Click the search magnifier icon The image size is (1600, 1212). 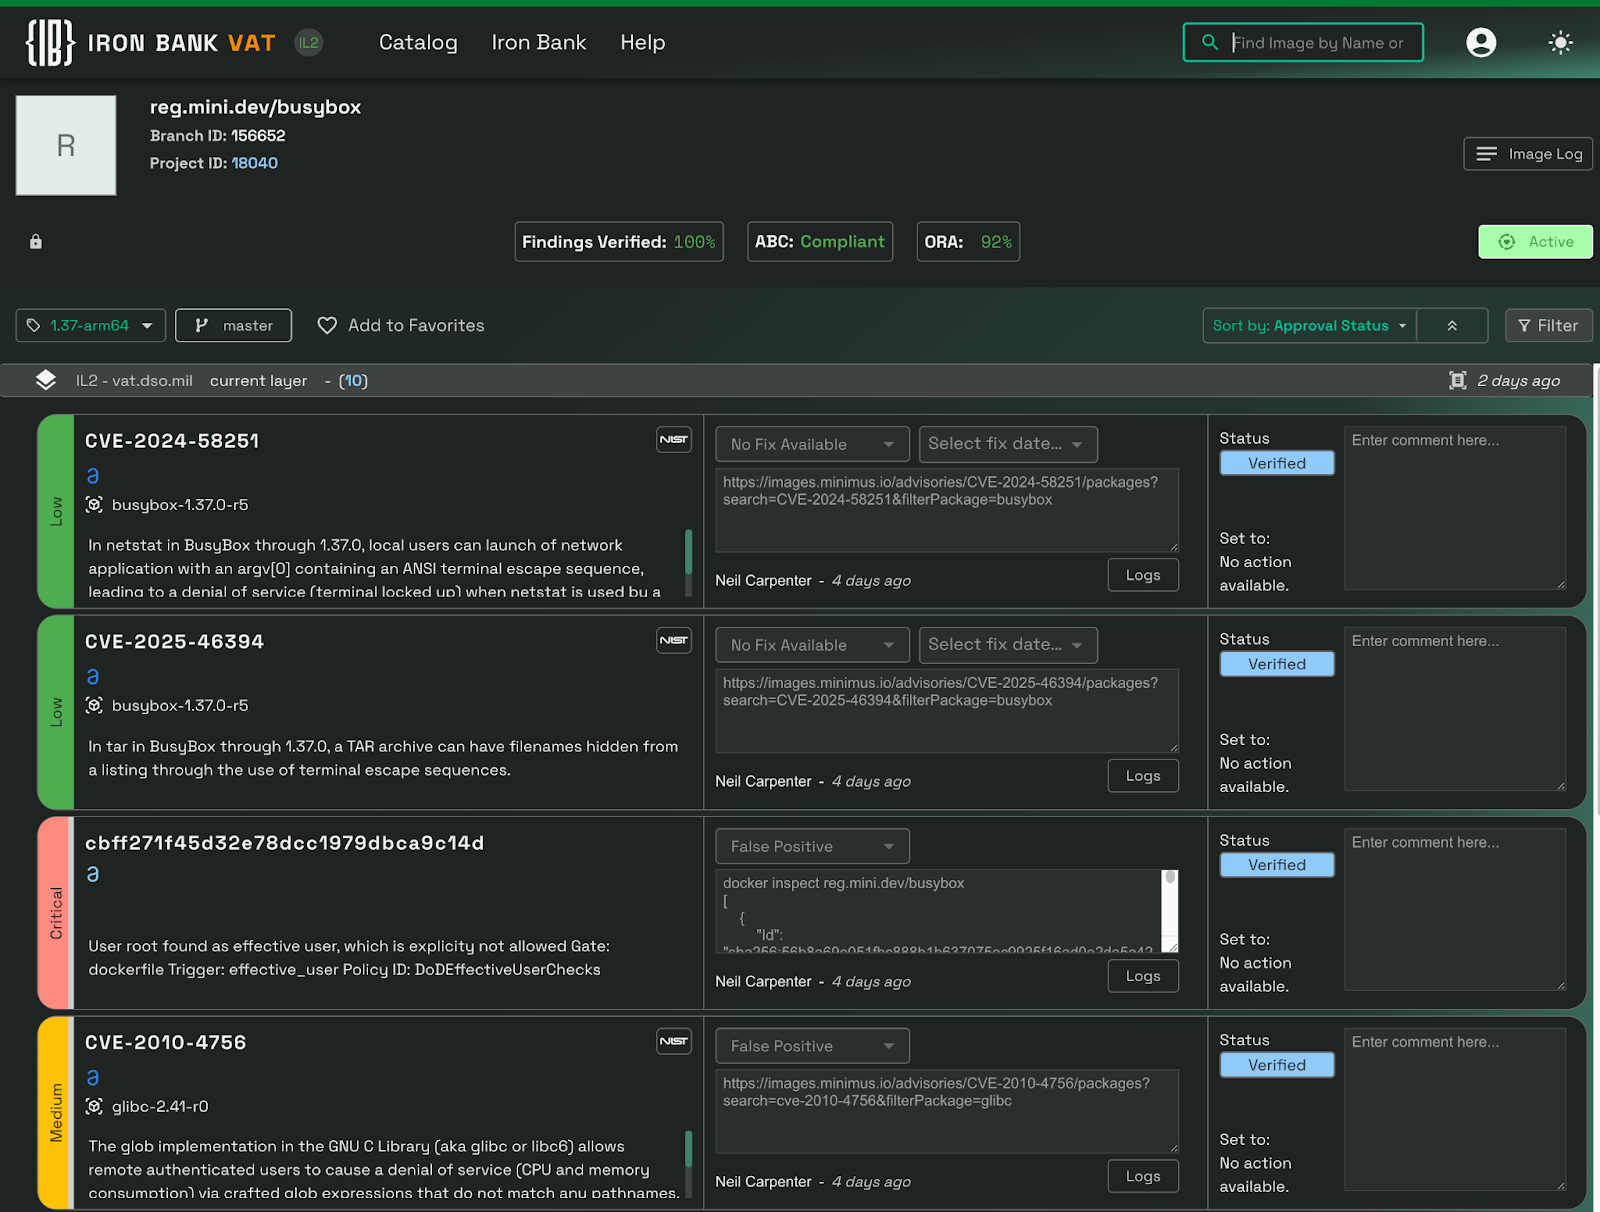(x=1210, y=42)
